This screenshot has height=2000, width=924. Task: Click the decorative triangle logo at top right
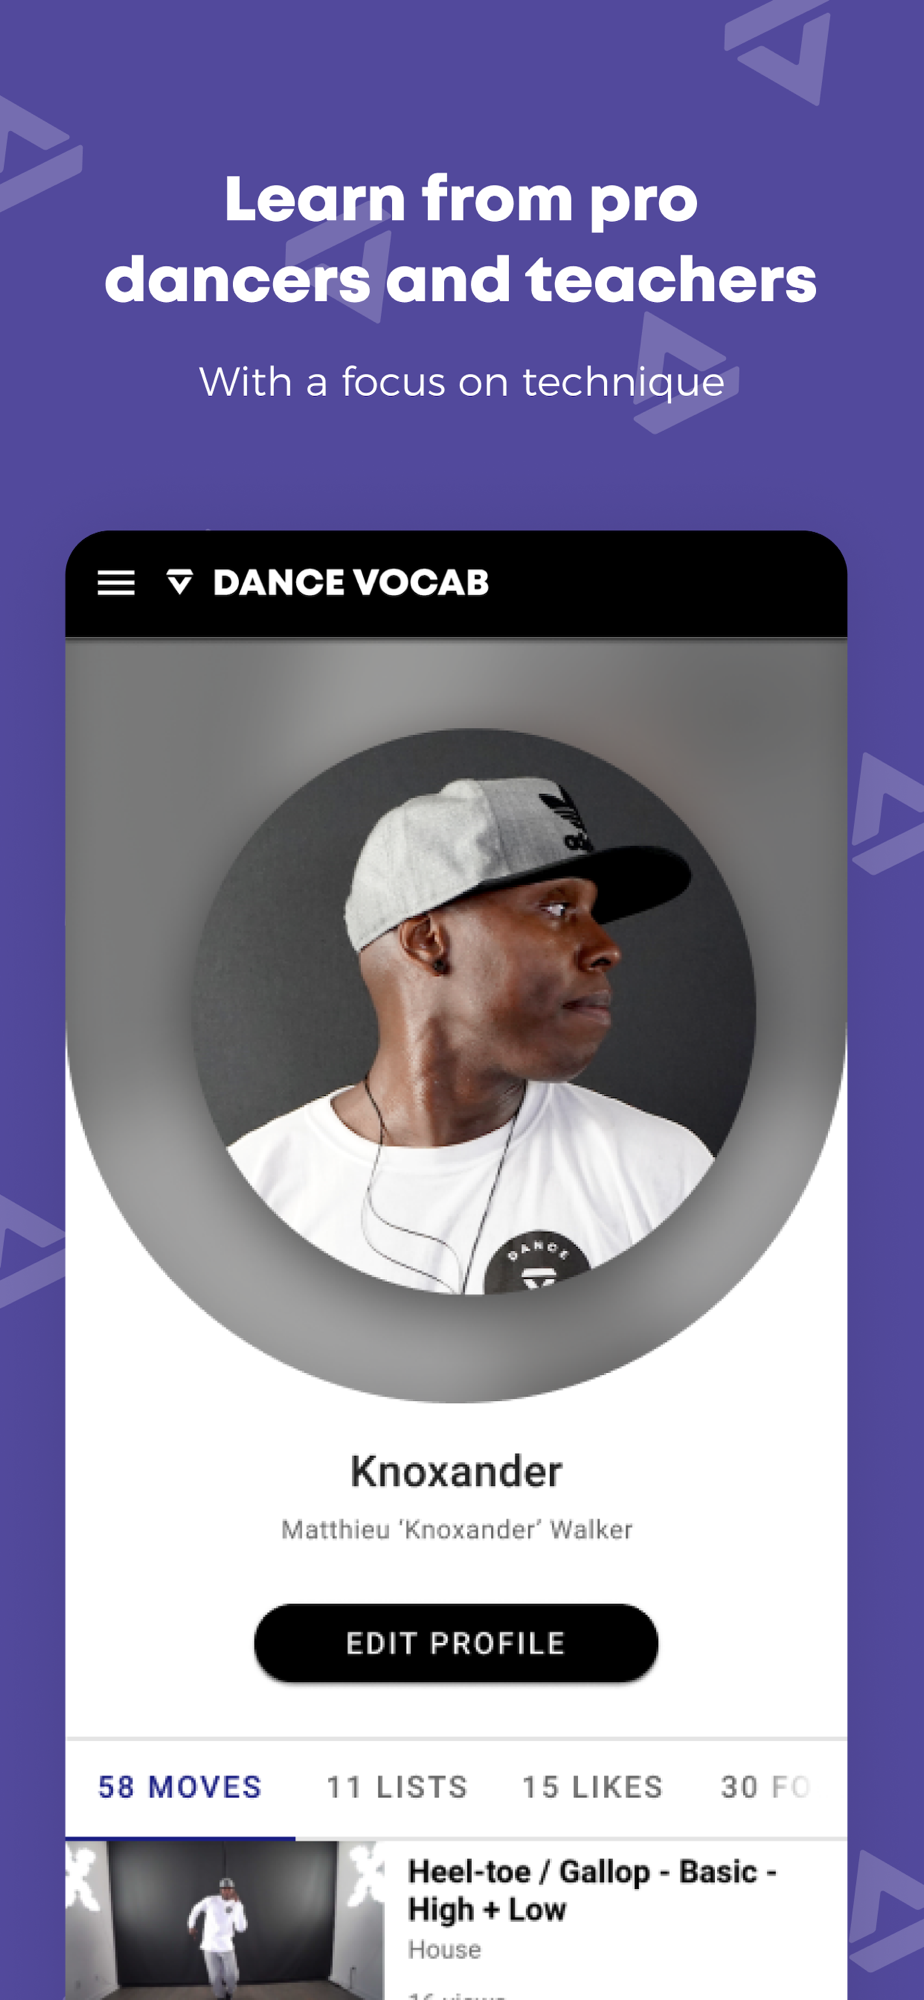779,50
